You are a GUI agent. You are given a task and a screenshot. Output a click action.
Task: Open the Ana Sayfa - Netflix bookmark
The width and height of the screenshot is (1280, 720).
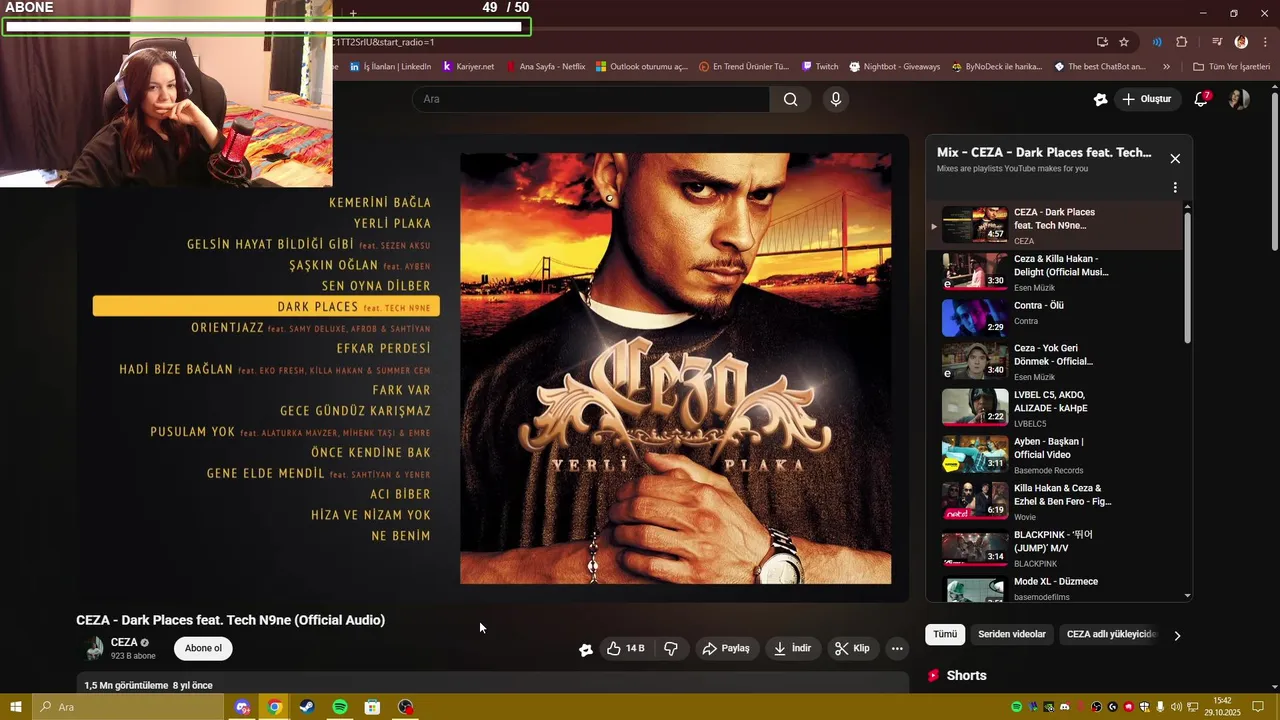click(x=546, y=67)
